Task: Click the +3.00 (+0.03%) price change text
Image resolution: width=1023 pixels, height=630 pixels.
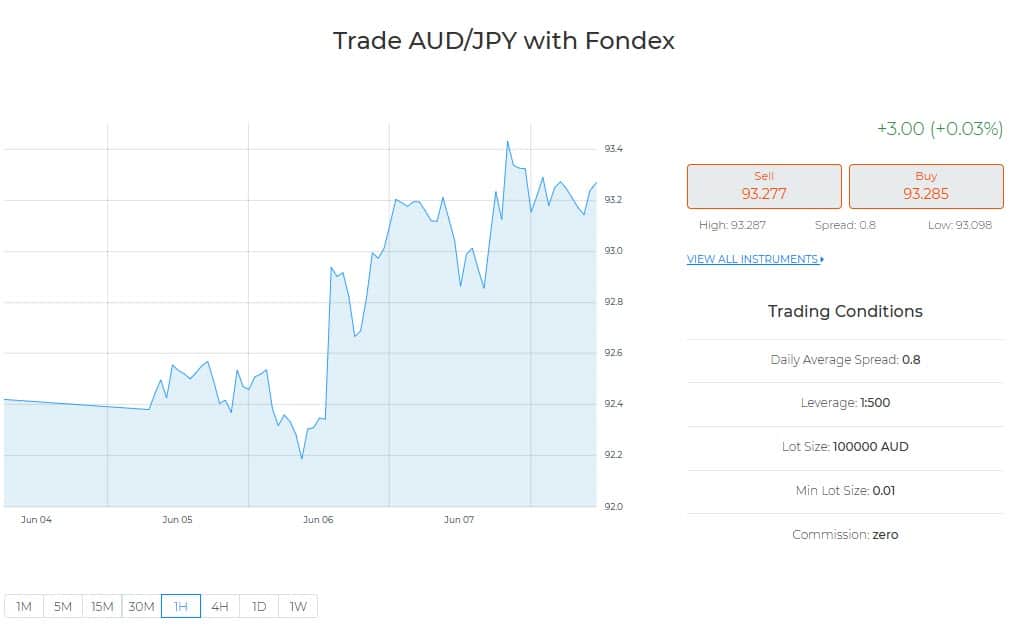Action: (x=939, y=128)
